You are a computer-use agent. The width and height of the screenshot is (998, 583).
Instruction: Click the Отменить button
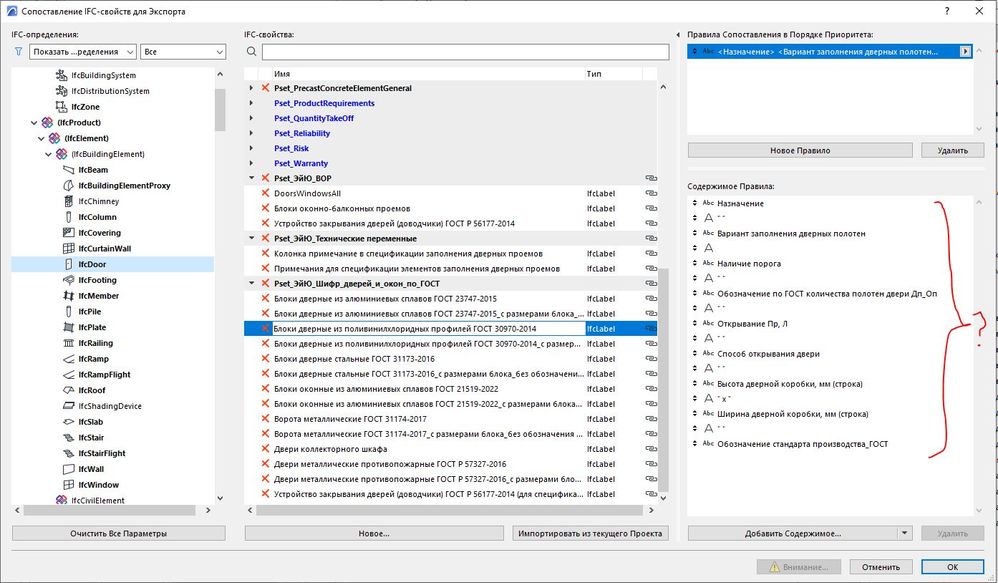tap(881, 567)
